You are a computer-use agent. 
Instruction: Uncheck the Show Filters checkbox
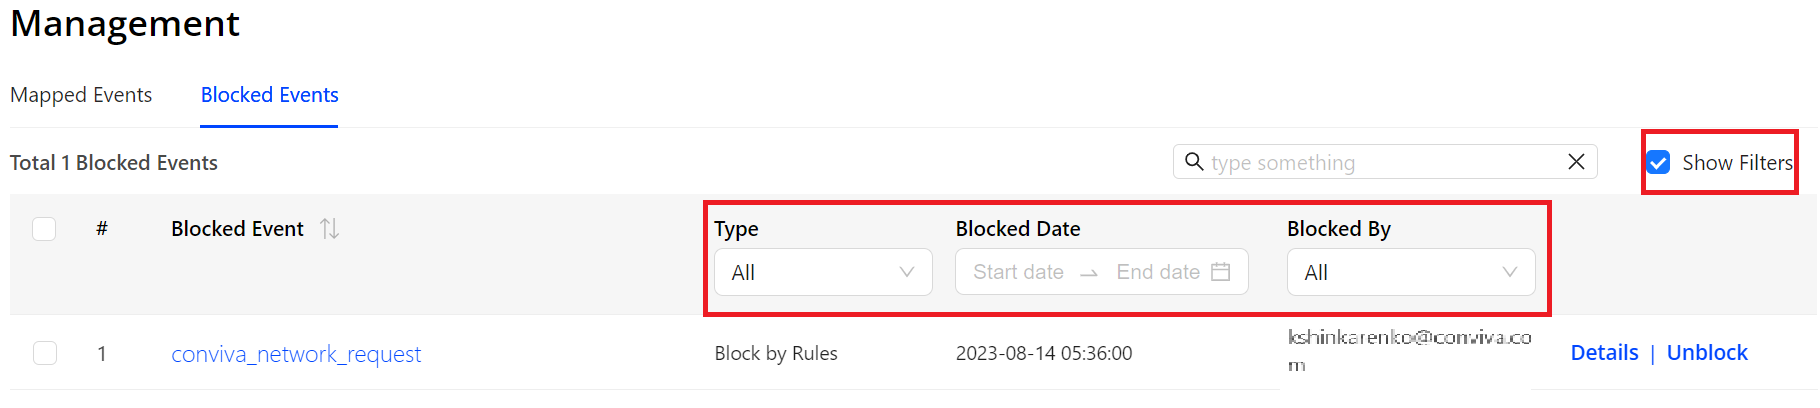(1658, 162)
